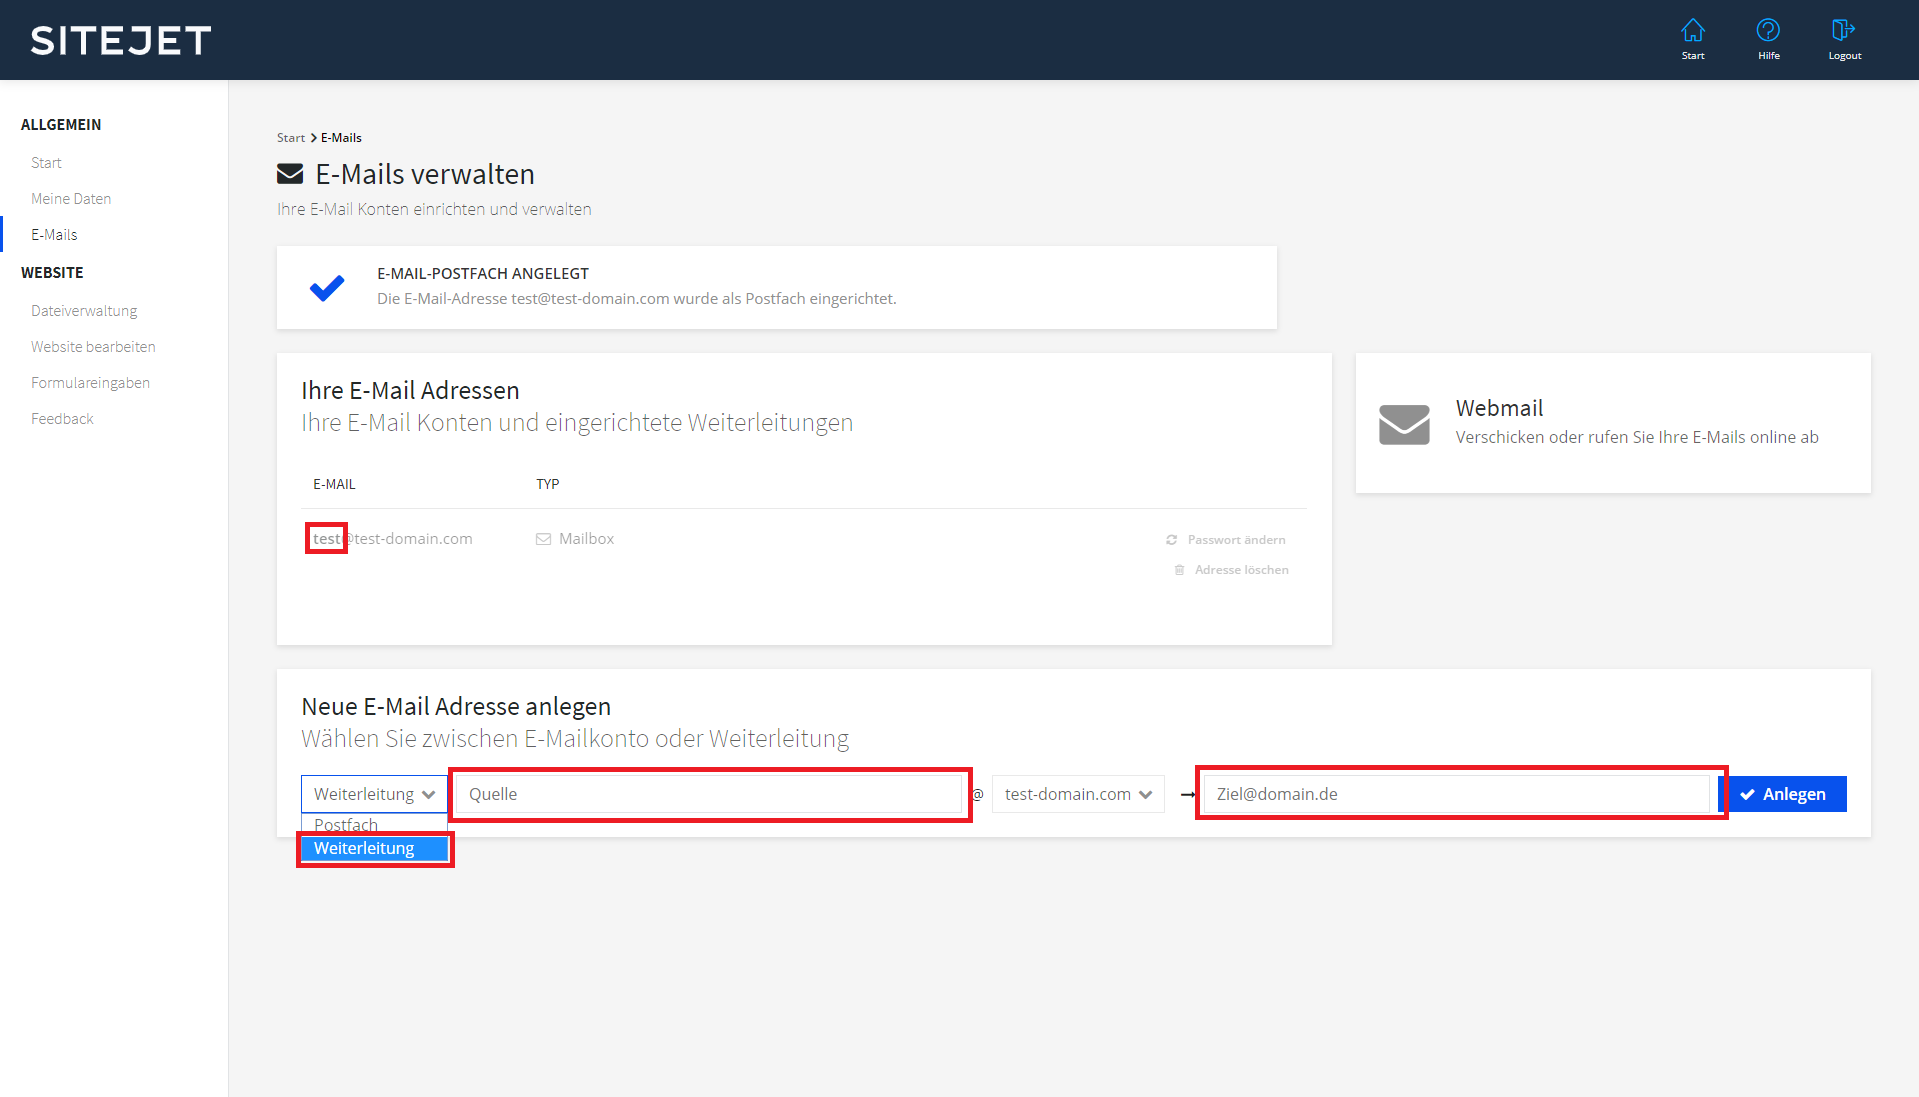Click the SITEJET logo
The width and height of the screenshot is (1919, 1097).
(119, 40)
